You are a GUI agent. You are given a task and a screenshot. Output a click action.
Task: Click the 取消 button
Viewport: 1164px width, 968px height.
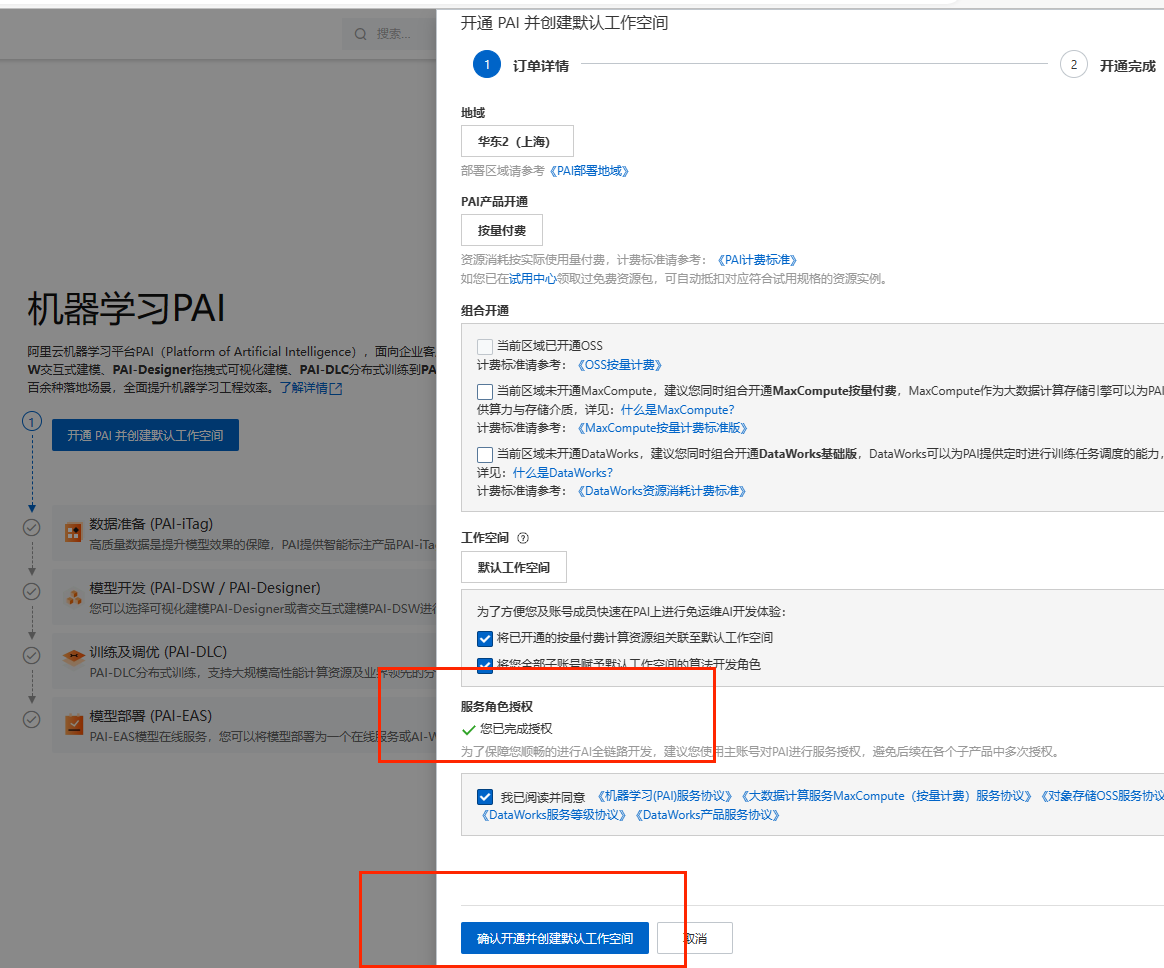[695, 938]
